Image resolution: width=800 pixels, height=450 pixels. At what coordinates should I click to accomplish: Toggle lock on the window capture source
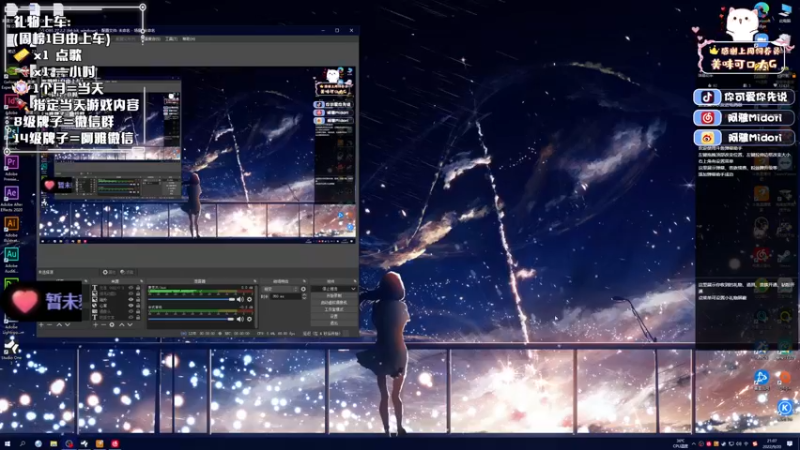point(138,311)
